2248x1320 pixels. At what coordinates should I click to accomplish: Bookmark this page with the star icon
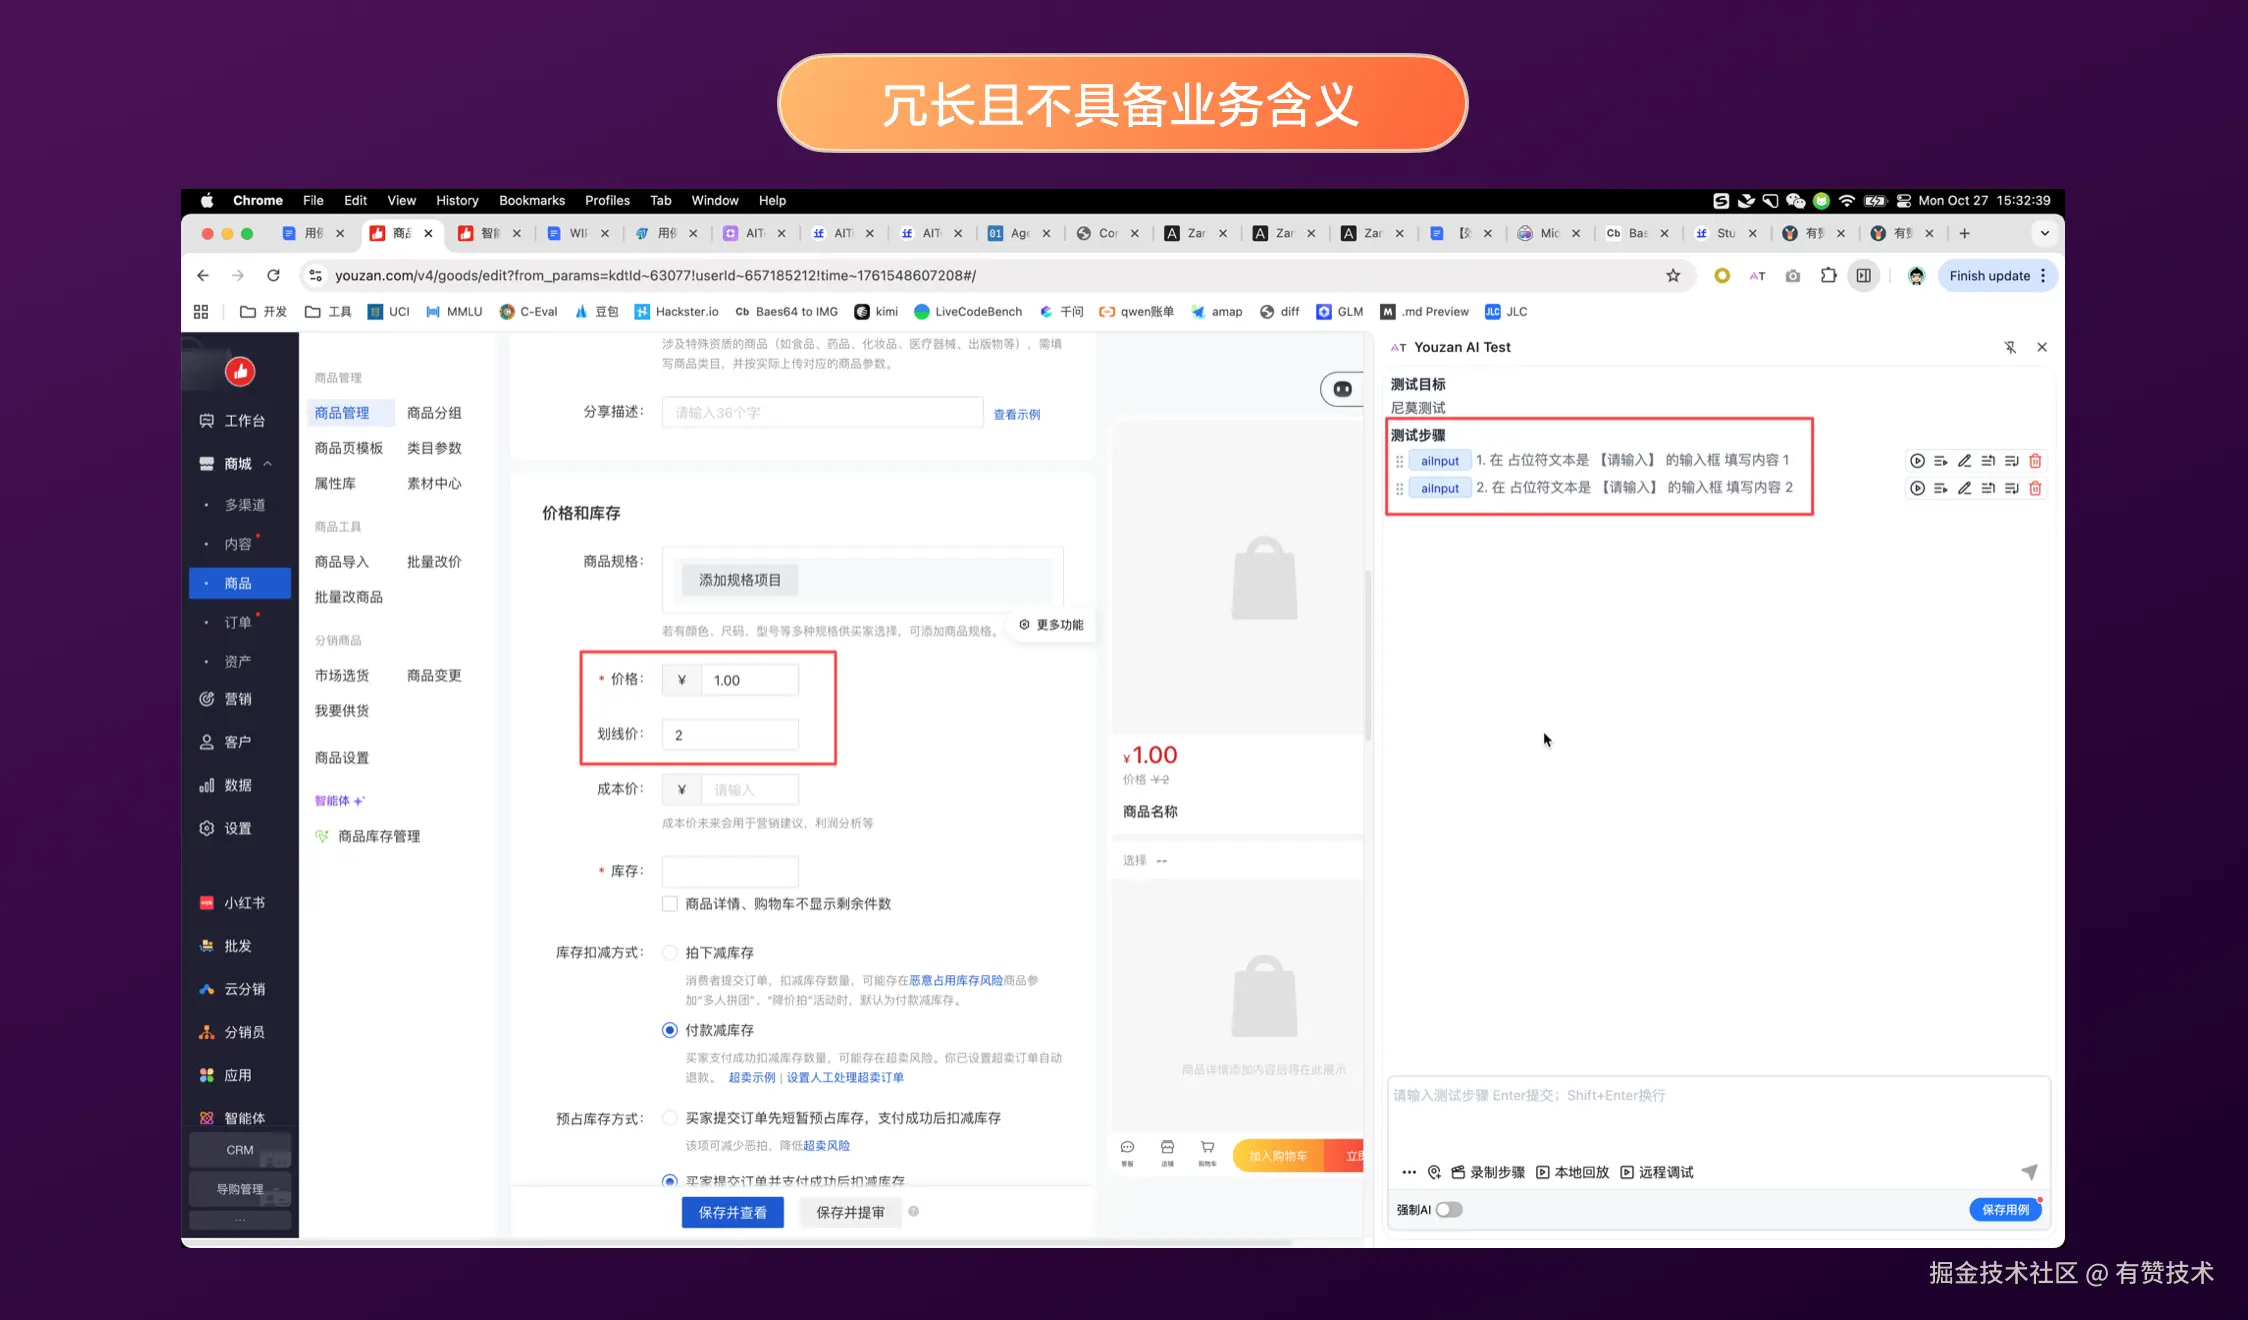click(x=1673, y=276)
